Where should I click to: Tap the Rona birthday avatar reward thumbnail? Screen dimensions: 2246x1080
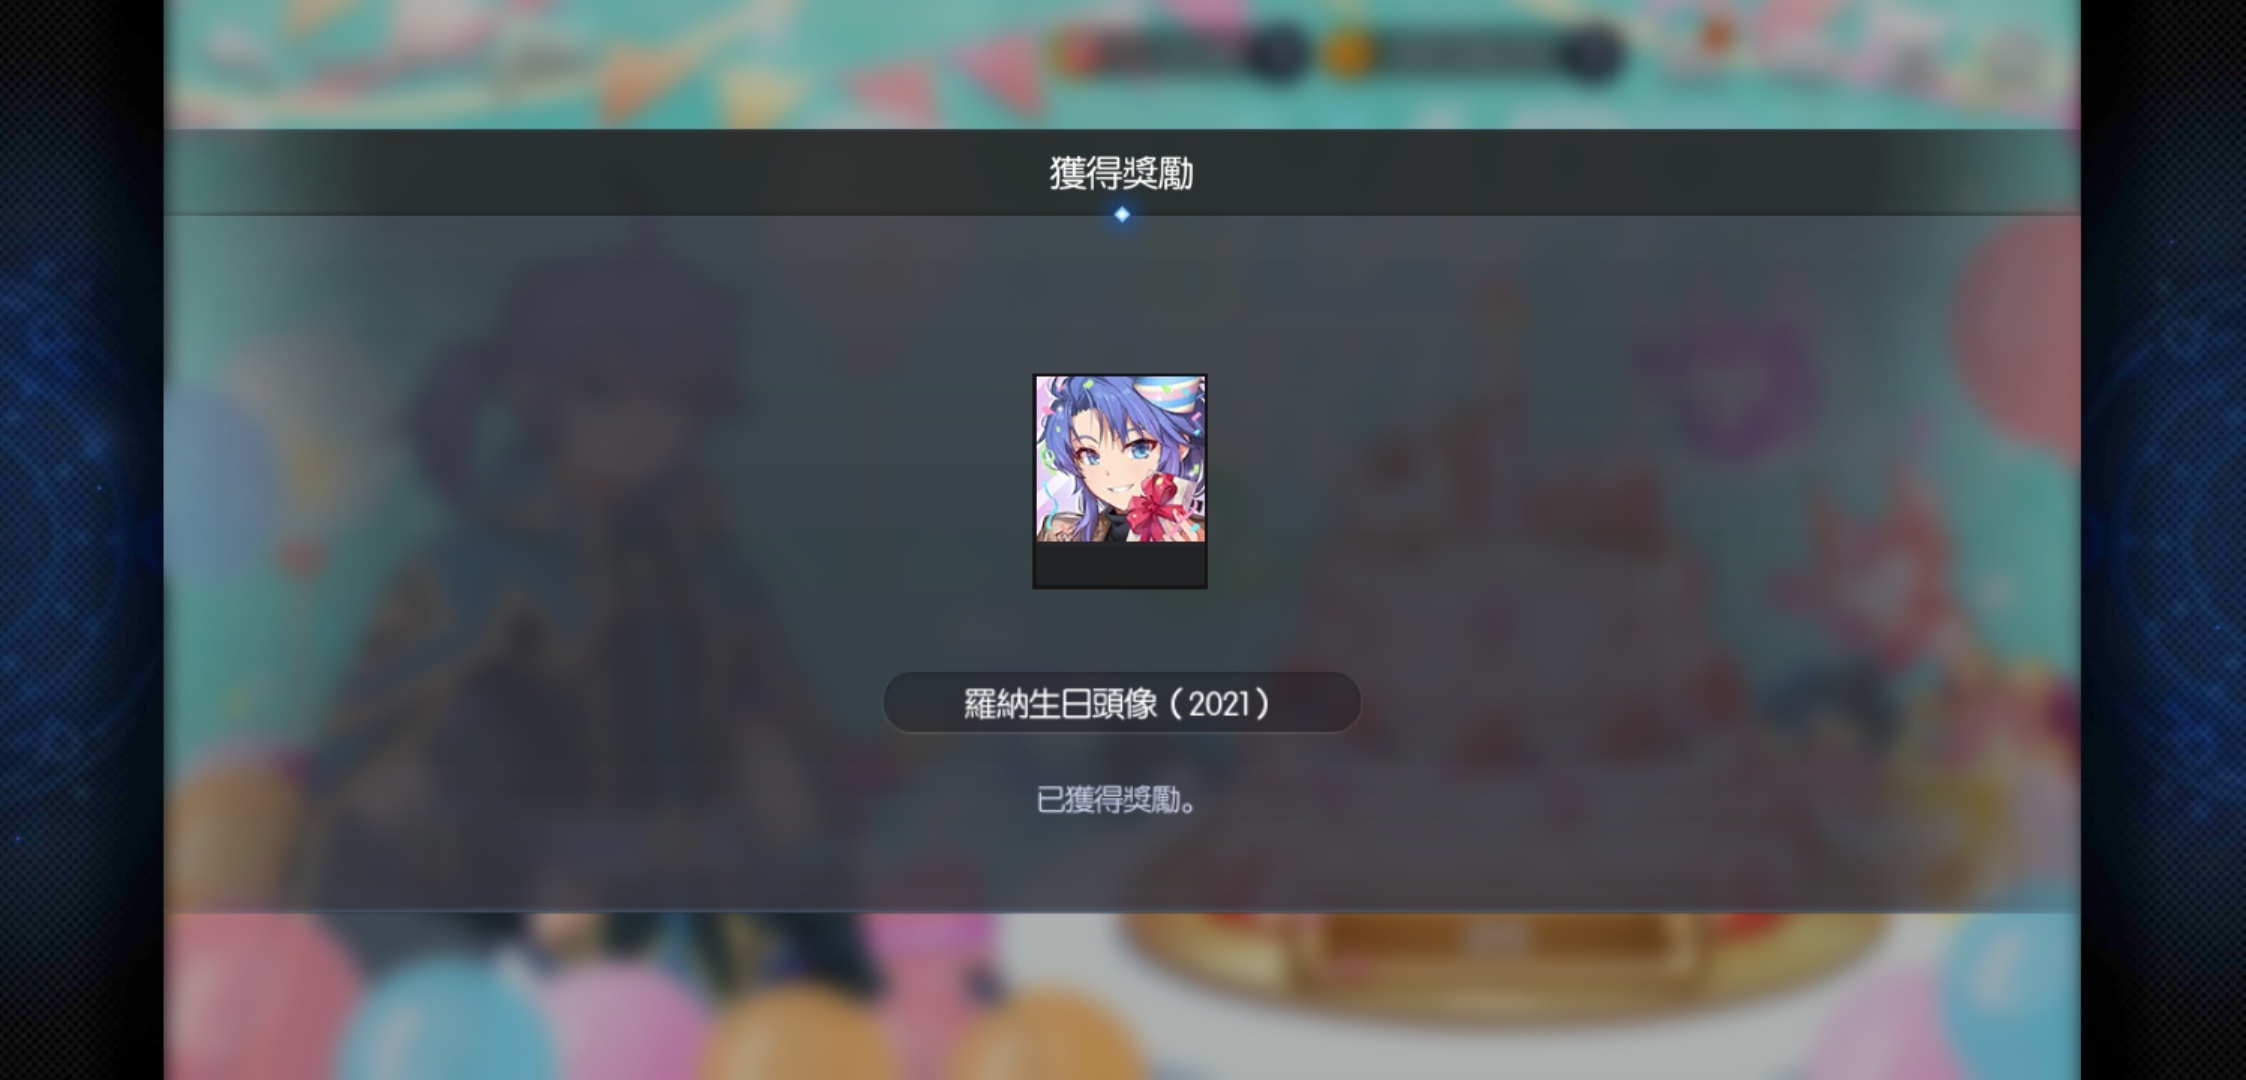pyautogui.click(x=1120, y=459)
